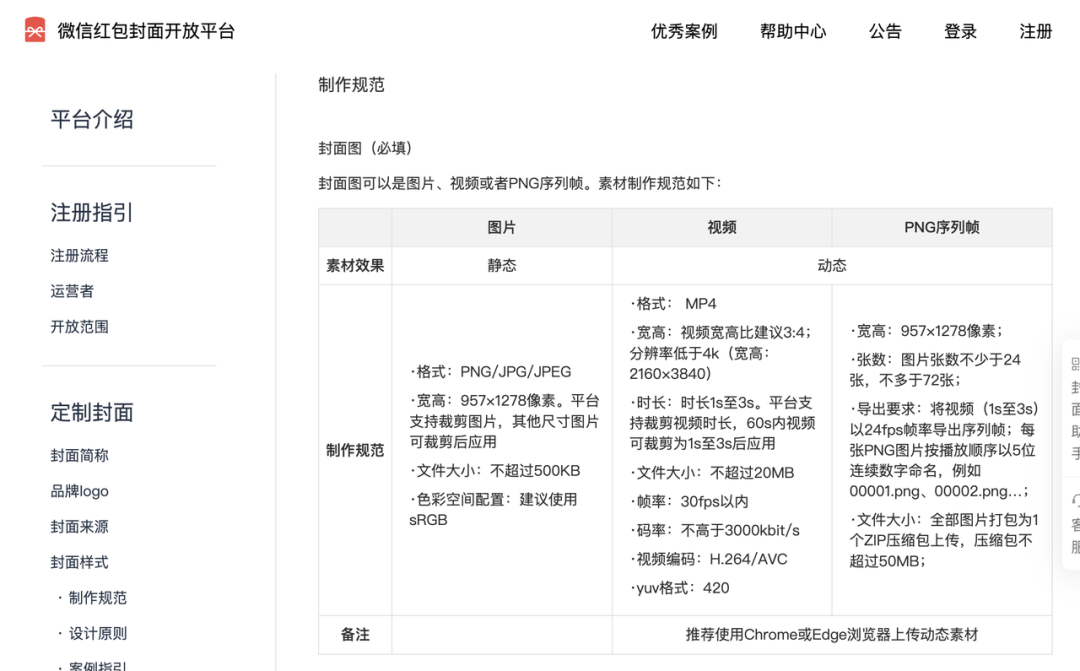Open the 运营者 page

[x=72, y=291]
